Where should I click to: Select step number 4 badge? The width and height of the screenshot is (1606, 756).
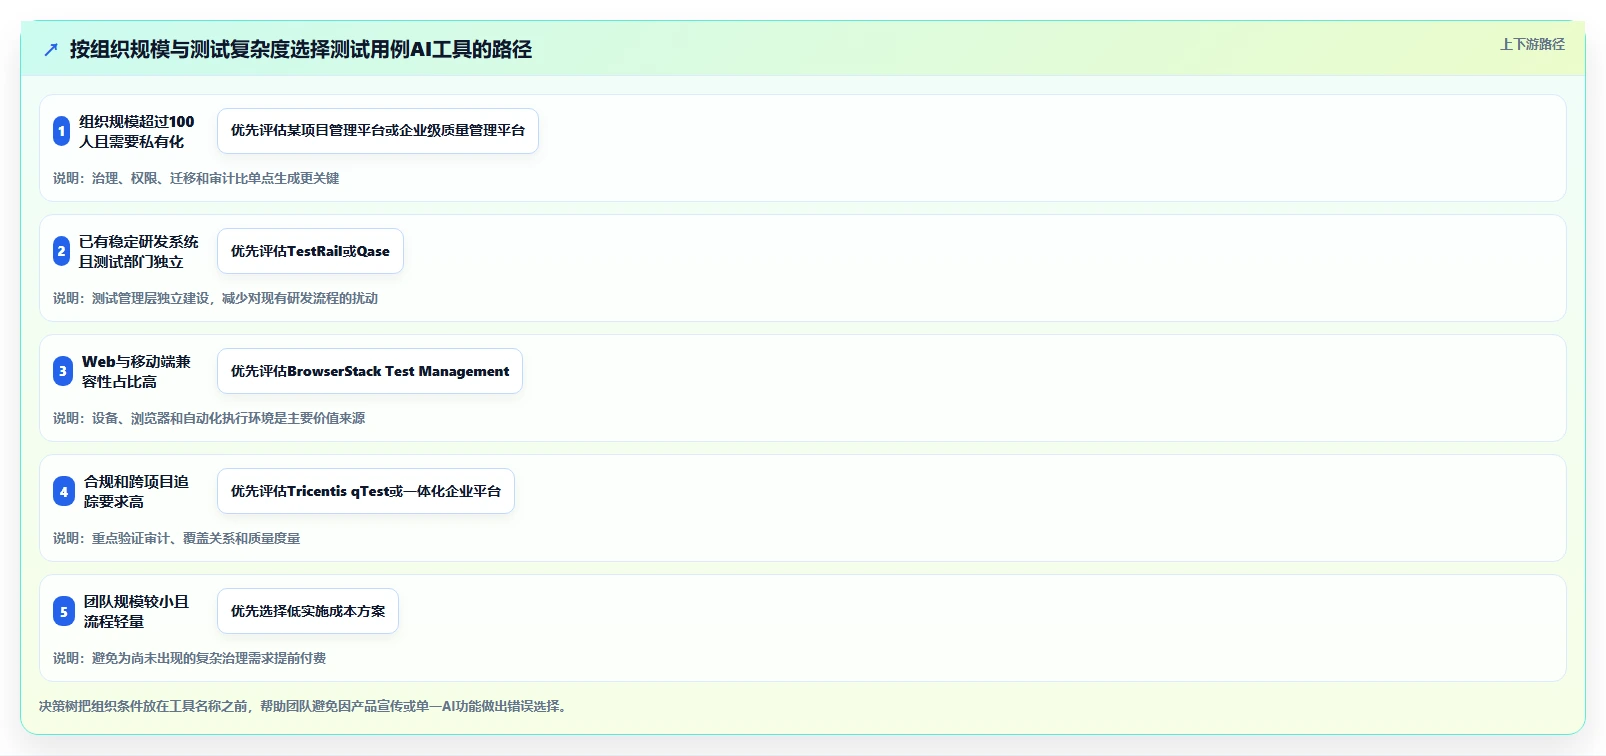pyautogui.click(x=64, y=491)
